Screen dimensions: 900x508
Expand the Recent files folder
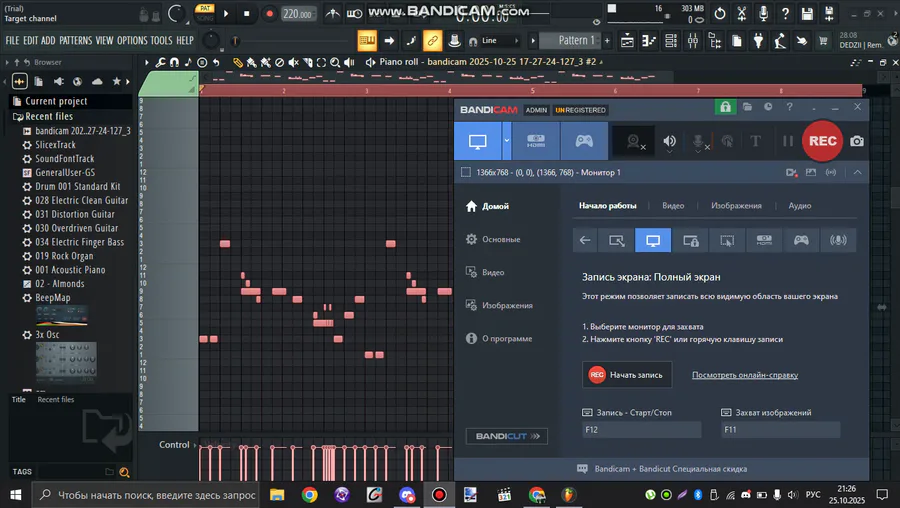[49, 117]
